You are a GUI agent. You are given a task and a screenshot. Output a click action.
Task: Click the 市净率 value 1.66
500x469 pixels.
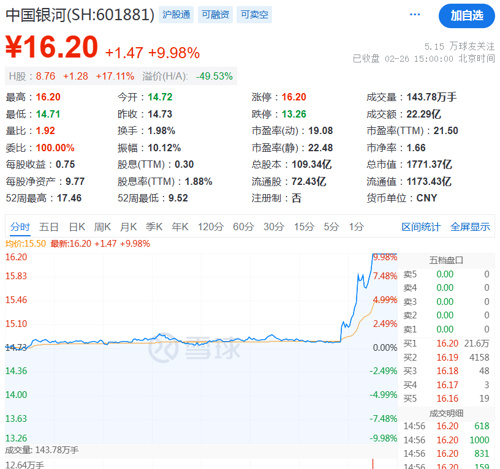(416, 148)
